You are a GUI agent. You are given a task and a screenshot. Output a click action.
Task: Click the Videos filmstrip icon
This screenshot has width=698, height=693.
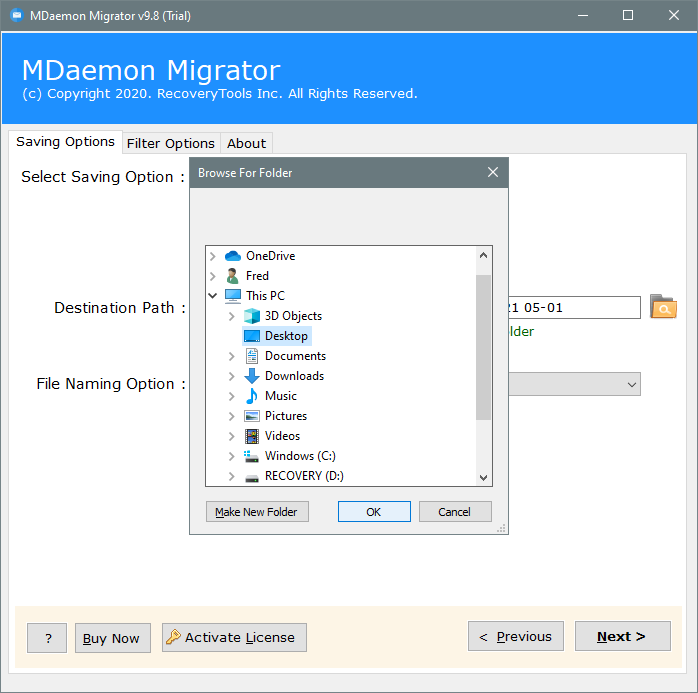click(x=252, y=436)
